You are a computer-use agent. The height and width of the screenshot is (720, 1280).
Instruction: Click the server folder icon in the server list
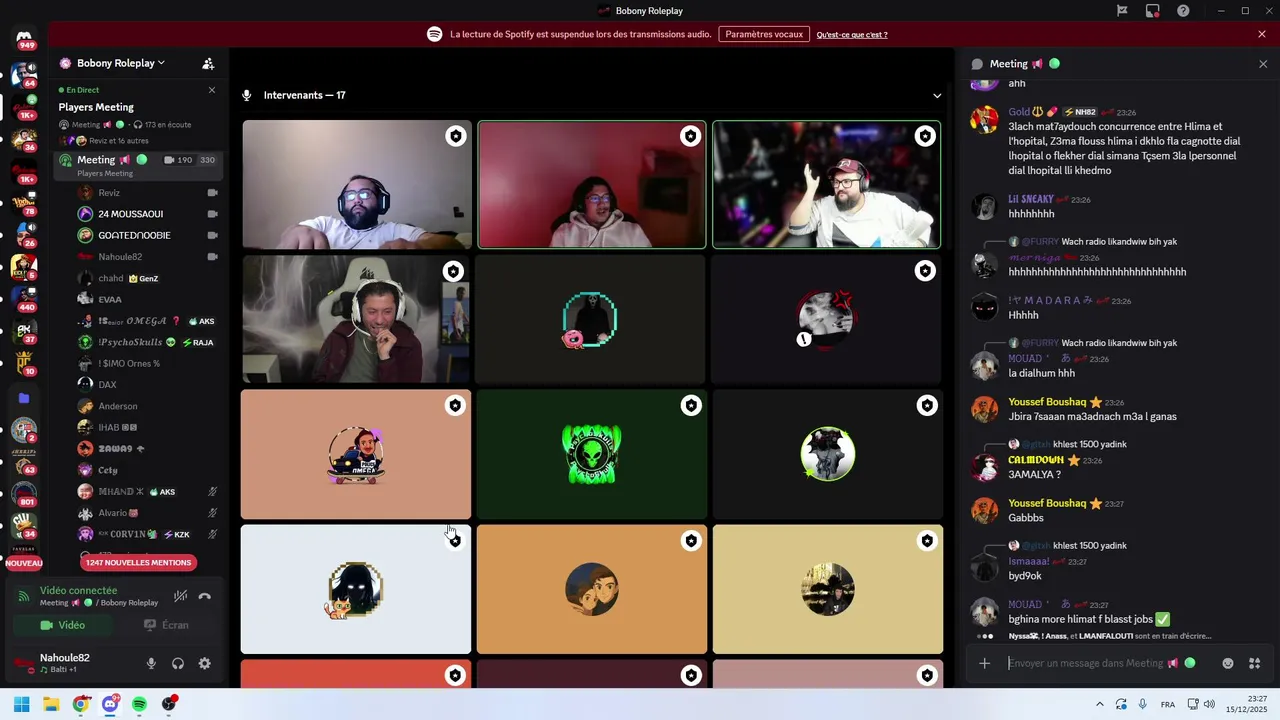coord(24,398)
